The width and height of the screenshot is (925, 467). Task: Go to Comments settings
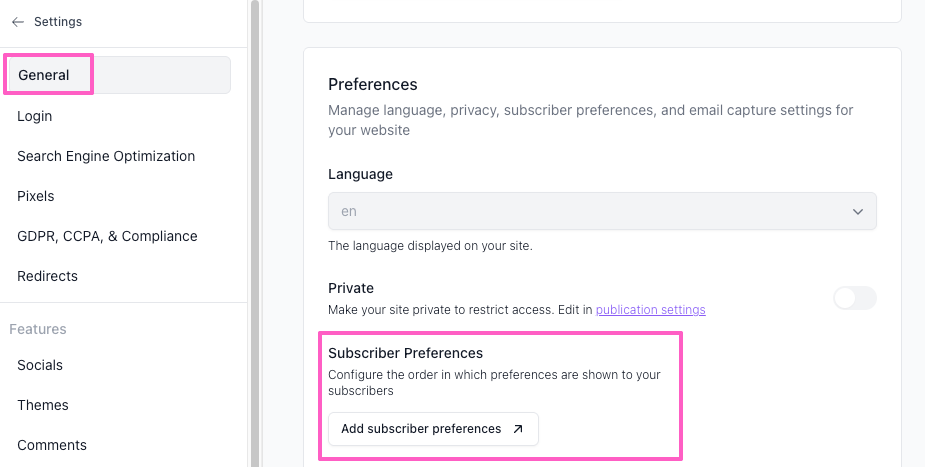click(52, 445)
